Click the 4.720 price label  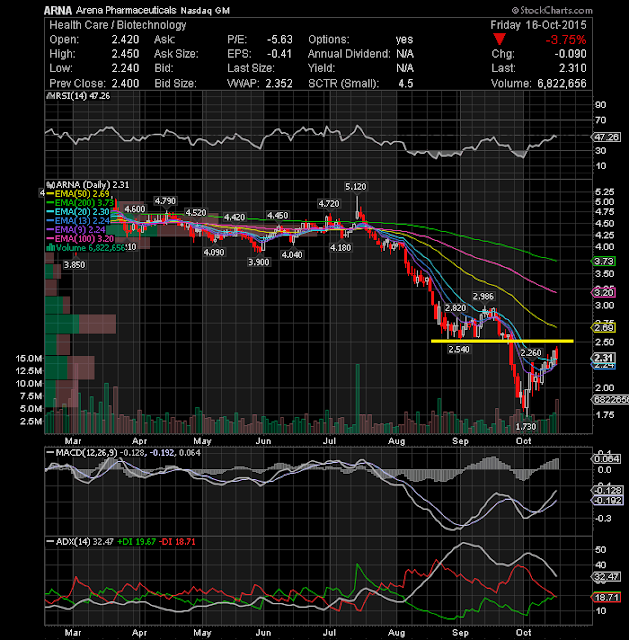pos(329,203)
